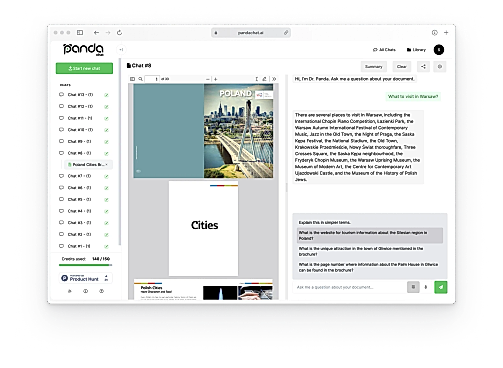The width and height of the screenshot is (503, 368).
Task: Click the green check next to Chat #7
Action: [x=106, y=176]
